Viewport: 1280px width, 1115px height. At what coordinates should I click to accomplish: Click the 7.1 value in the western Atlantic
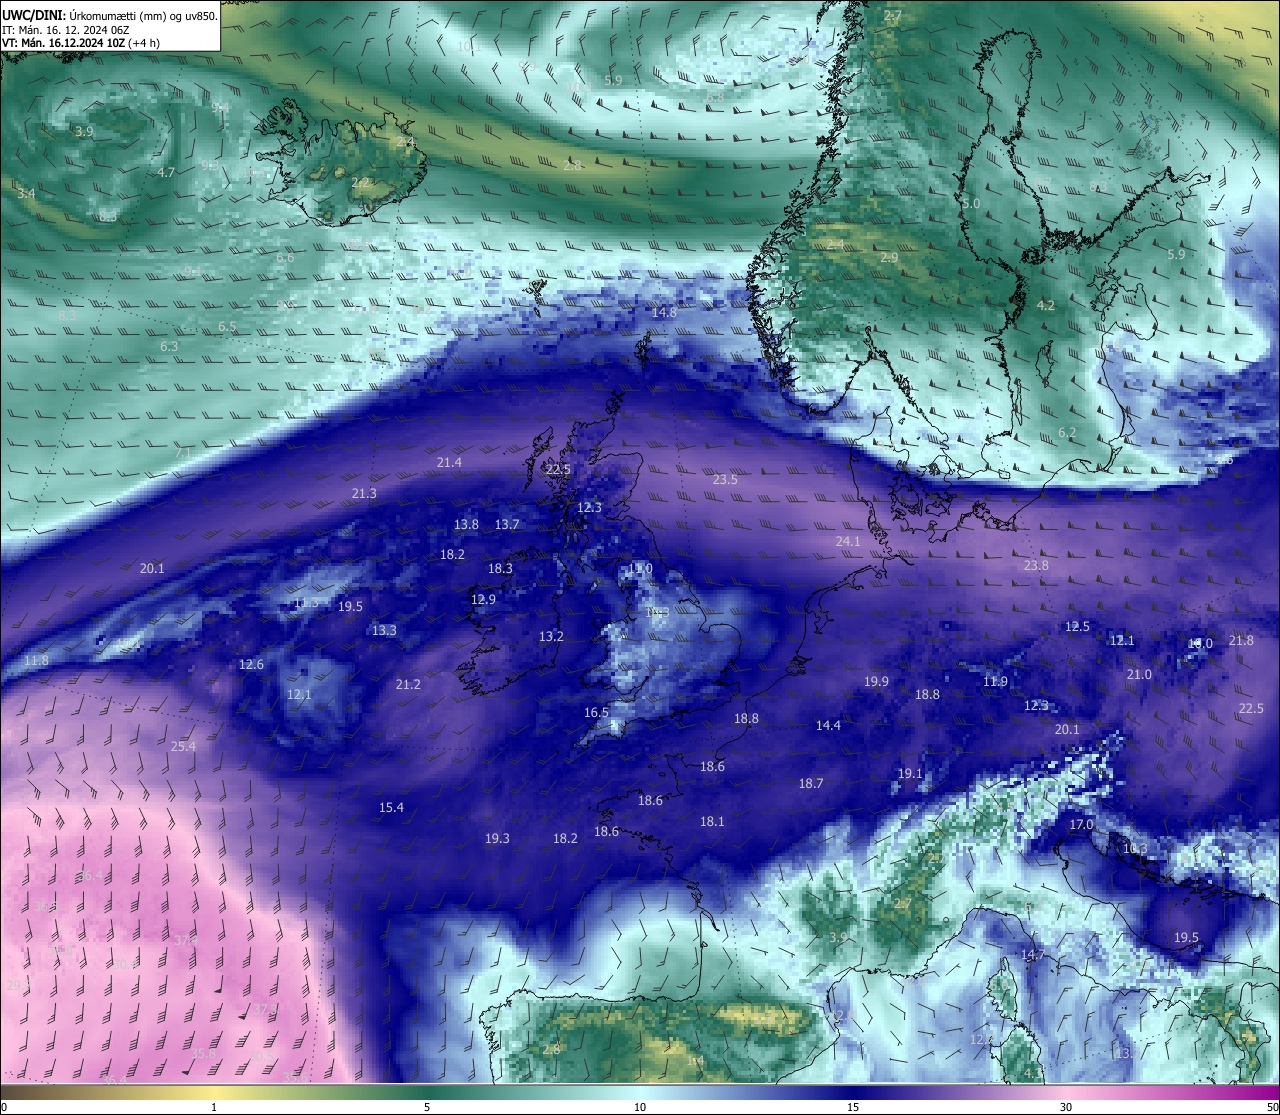tap(183, 452)
